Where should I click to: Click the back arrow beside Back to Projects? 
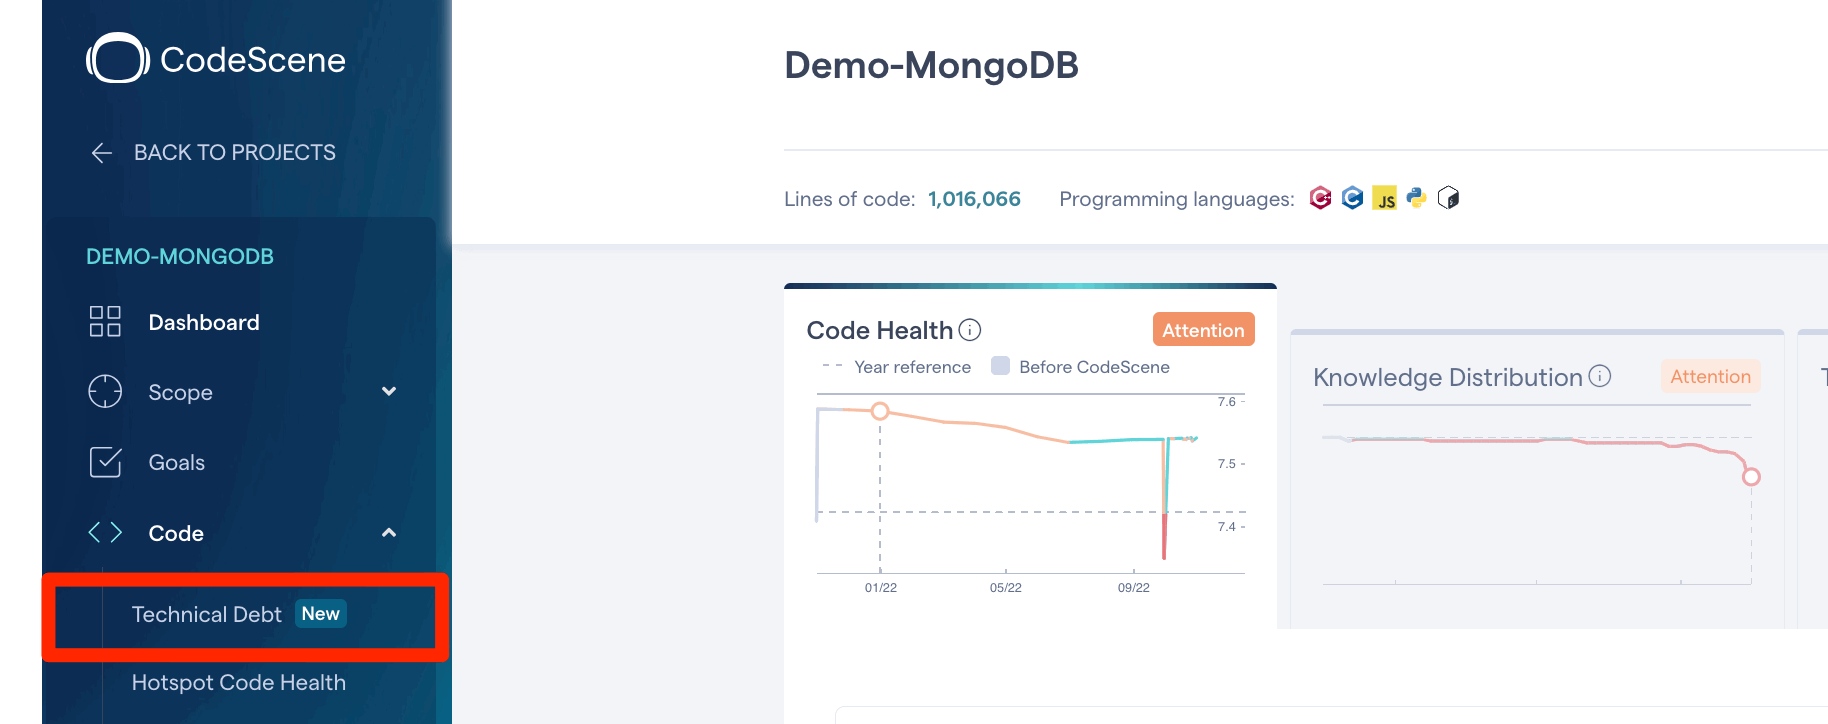(x=101, y=153)
